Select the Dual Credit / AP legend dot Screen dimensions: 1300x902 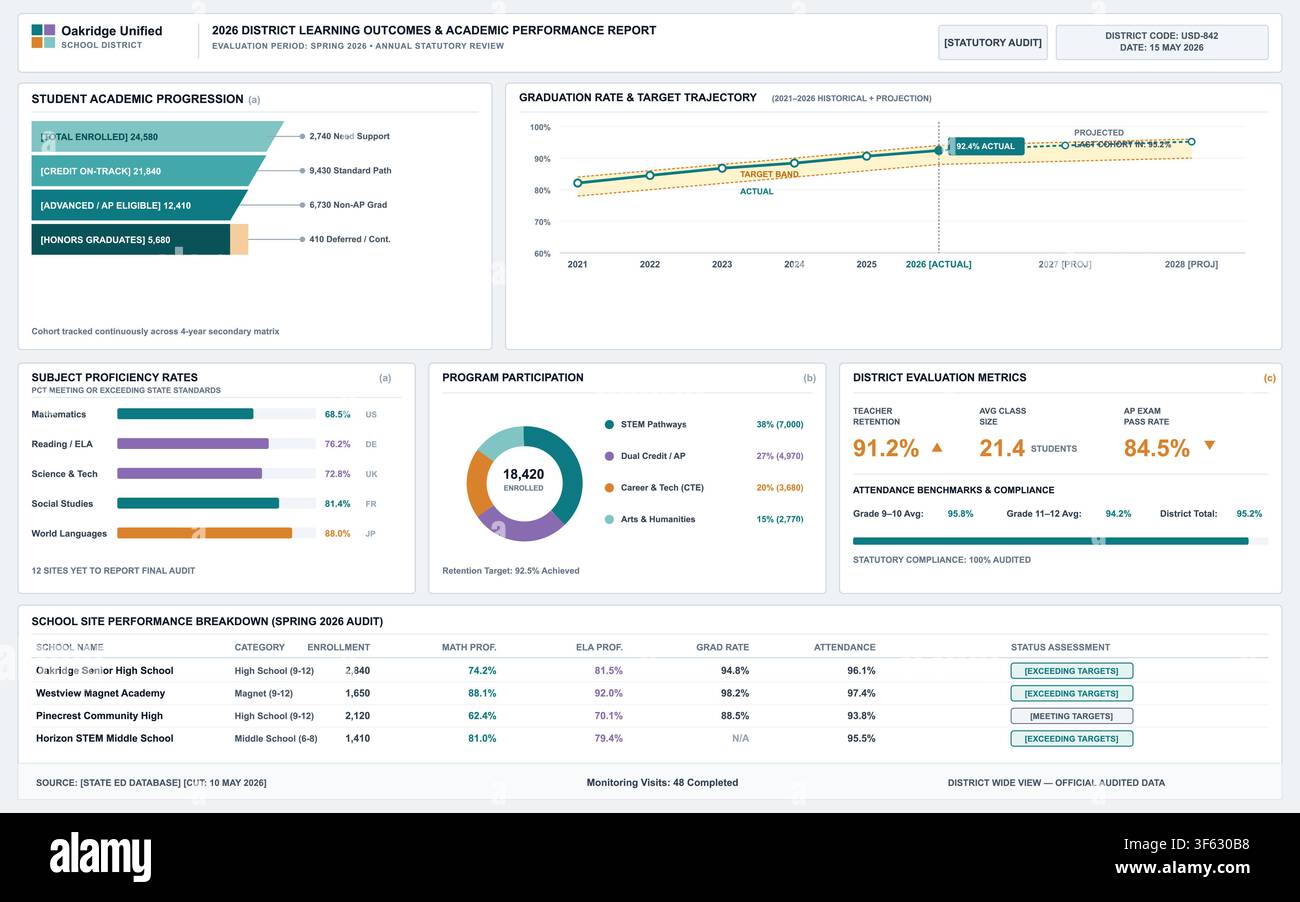[x=609, y=456]
